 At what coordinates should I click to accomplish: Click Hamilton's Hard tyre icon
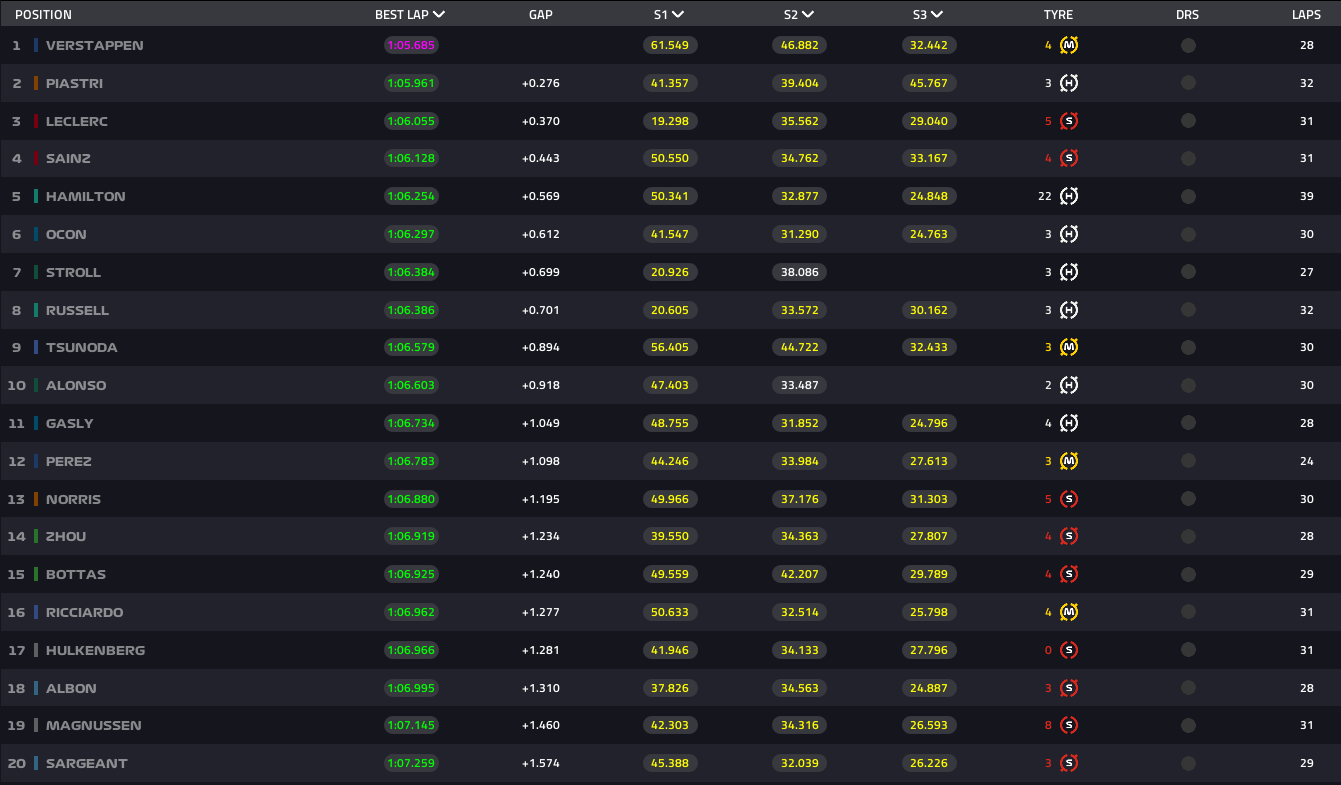pos(1069,196)
